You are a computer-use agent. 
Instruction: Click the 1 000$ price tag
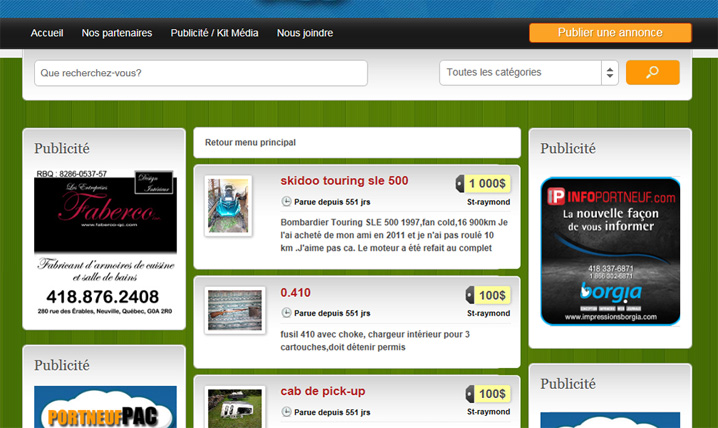(485, 183)
